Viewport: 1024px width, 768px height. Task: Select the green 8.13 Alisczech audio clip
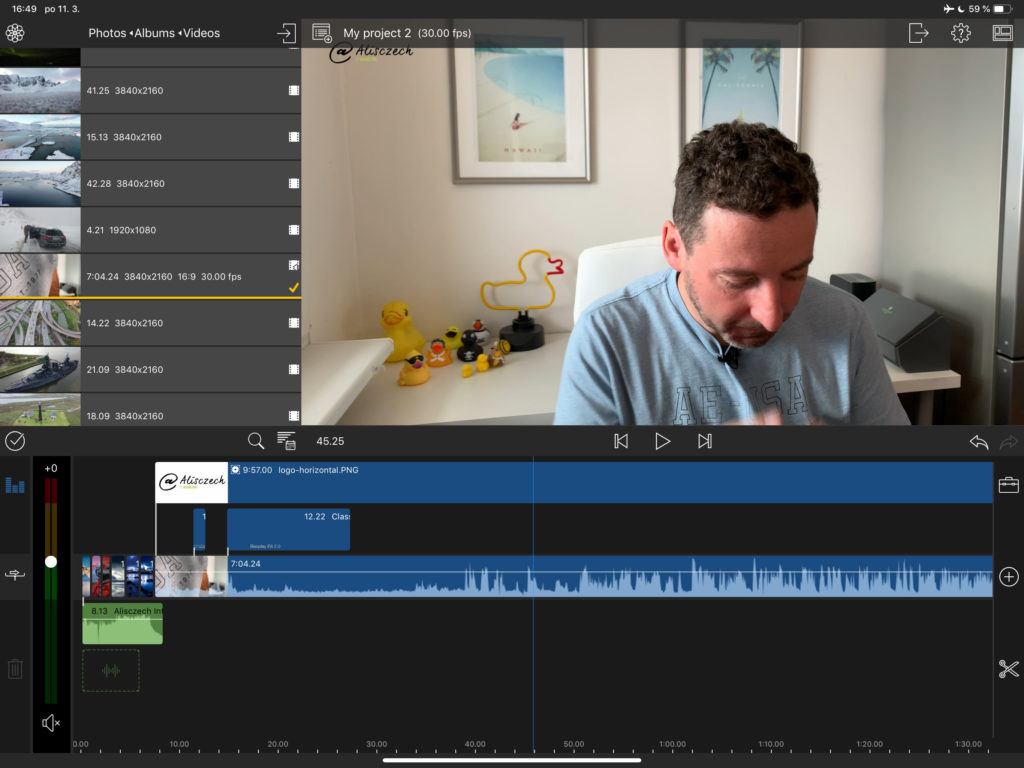123,623
